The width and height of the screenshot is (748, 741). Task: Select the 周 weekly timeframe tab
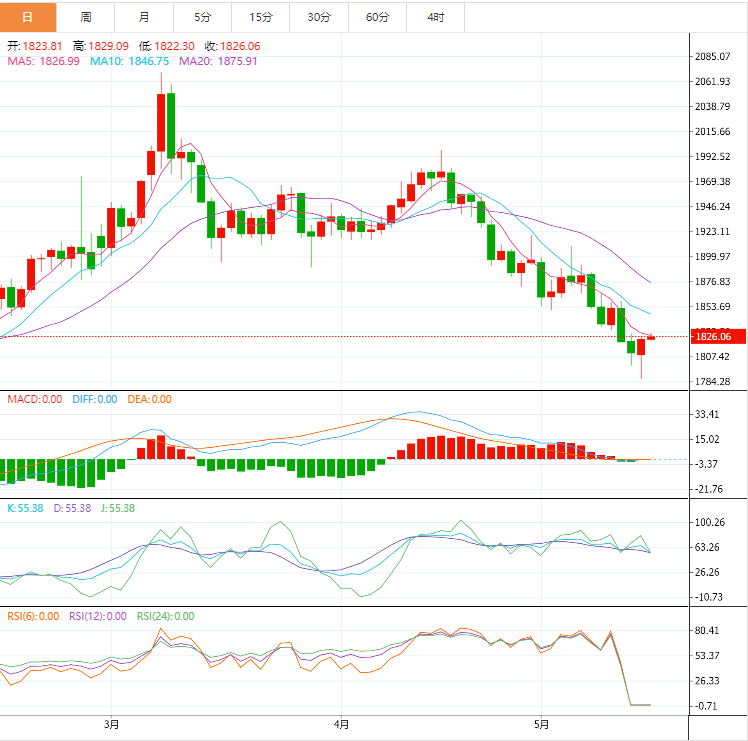click(86, 17)
